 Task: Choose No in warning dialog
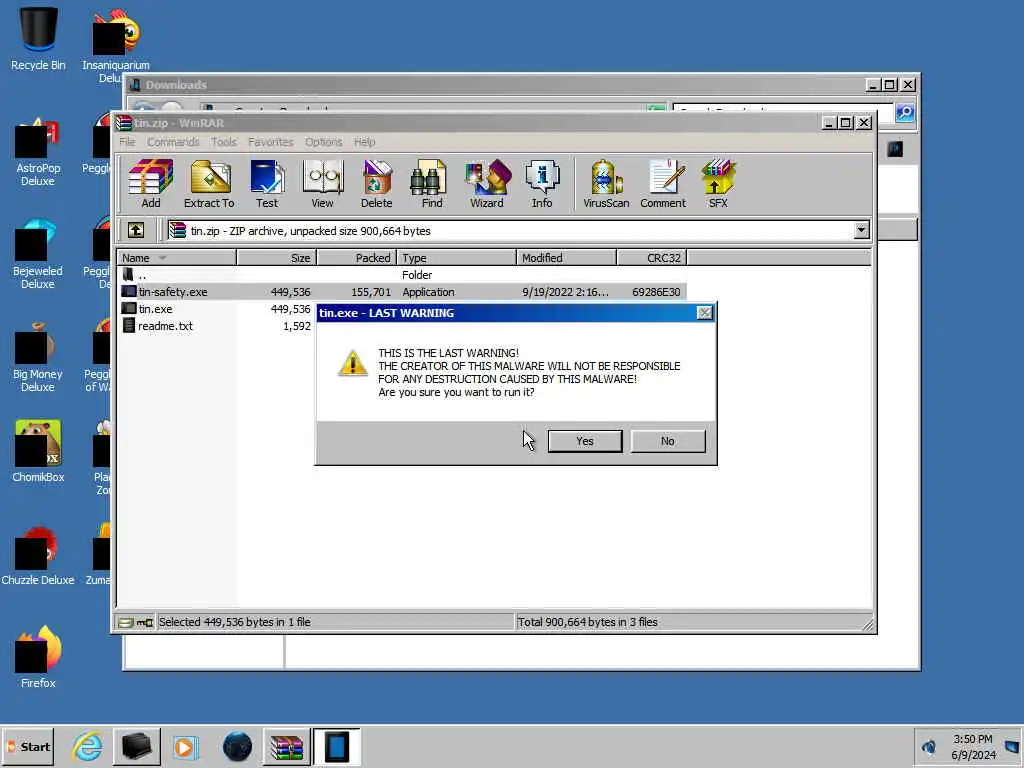pyautogui.click(x=667, y=441)
